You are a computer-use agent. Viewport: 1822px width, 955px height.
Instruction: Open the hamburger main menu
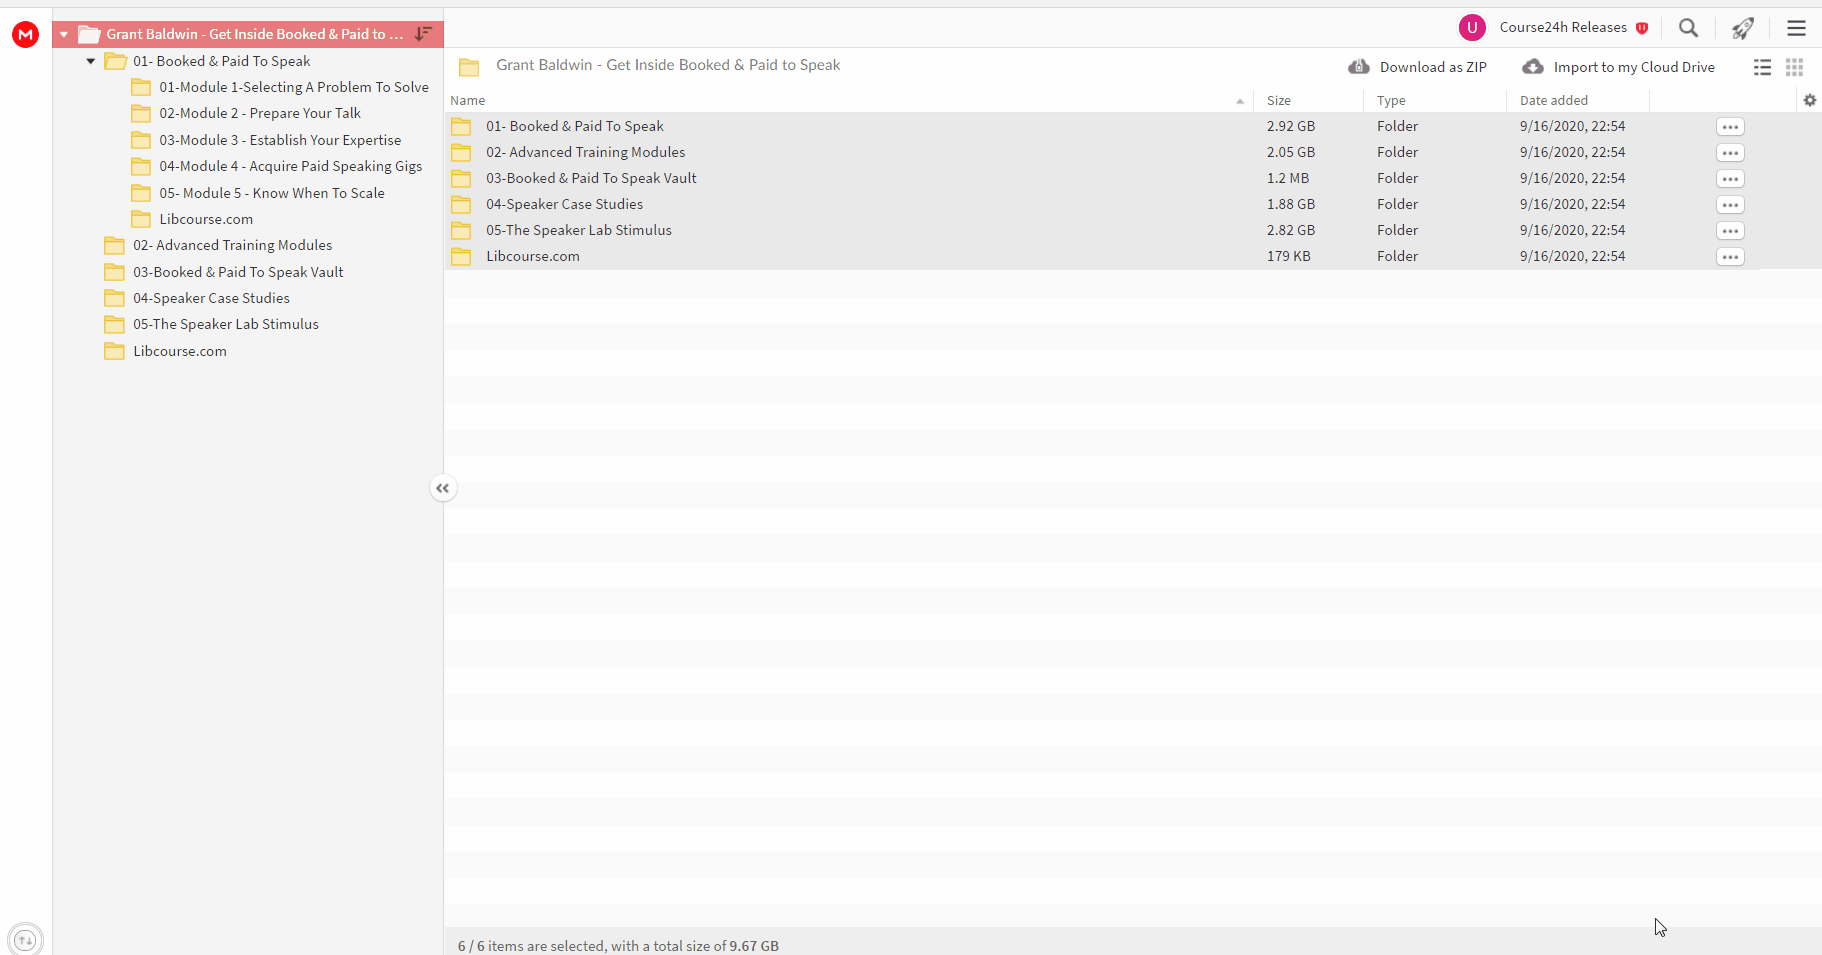(1797, 28)
